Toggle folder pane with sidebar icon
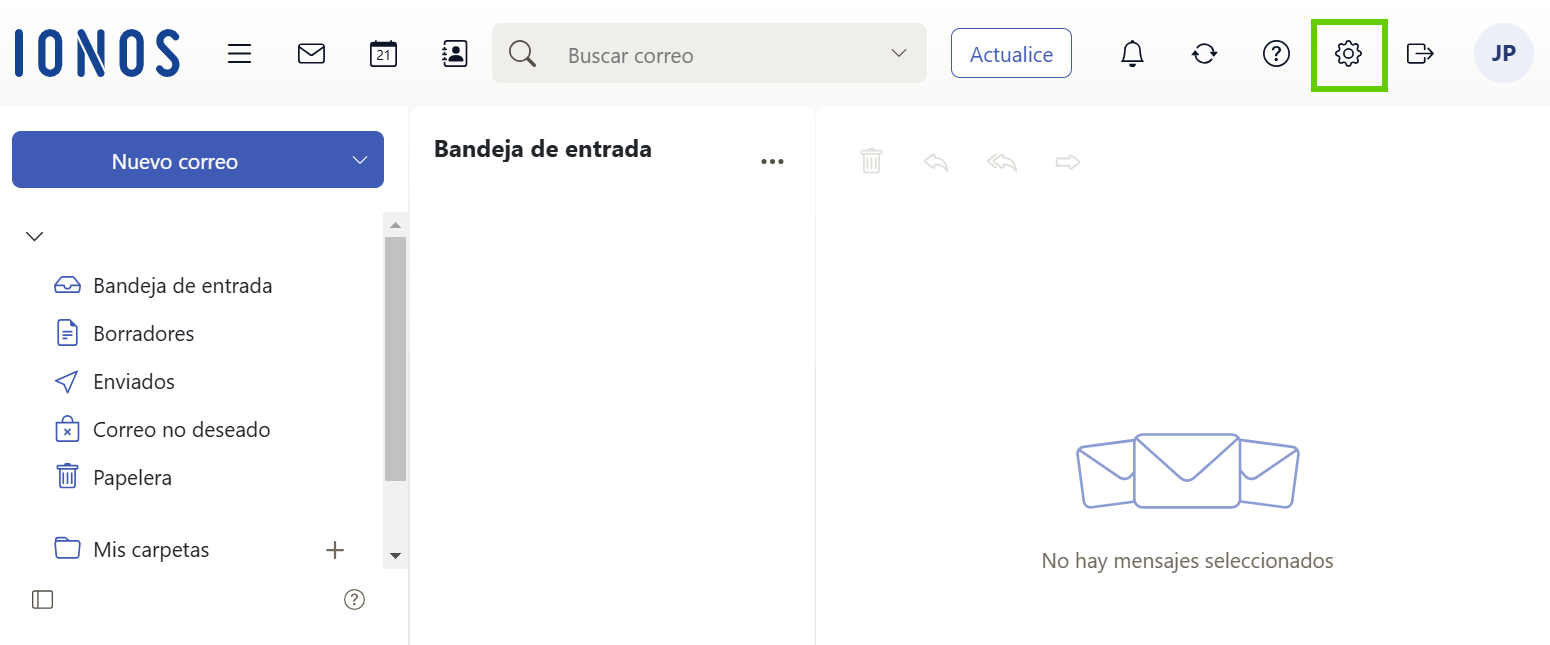Image resolution: width=1550 pixels, height=645 pixels. point(42,599)
